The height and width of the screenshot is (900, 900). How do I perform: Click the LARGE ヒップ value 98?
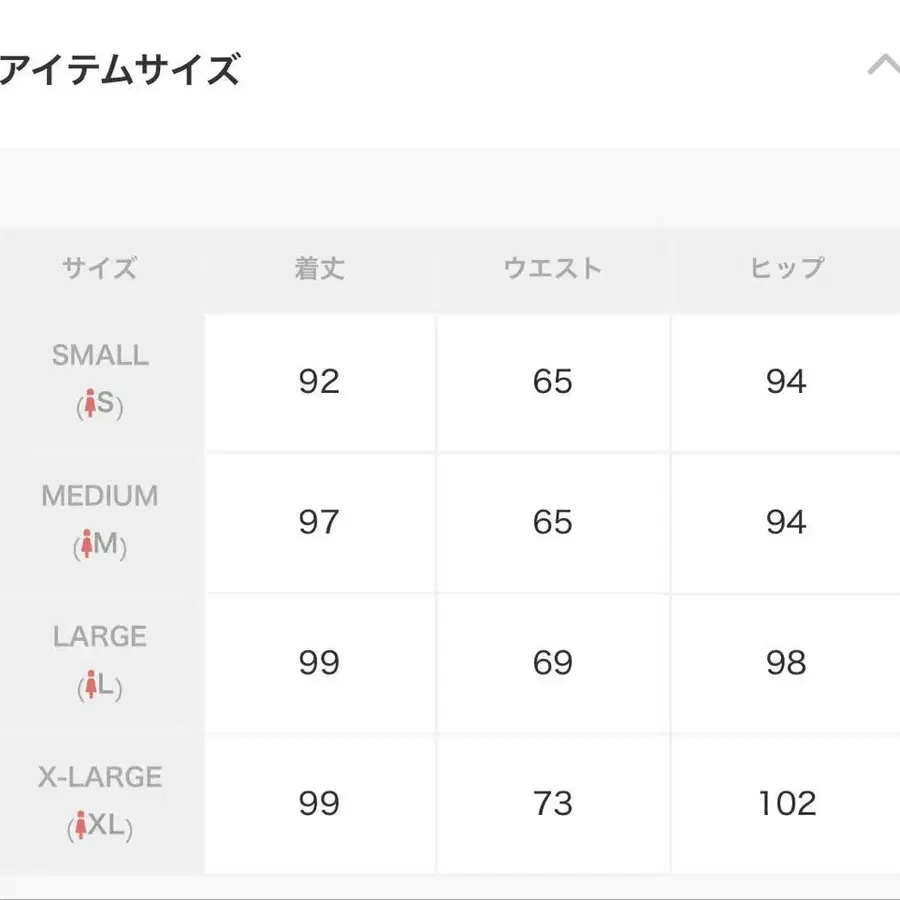click(x=786, y=663)
